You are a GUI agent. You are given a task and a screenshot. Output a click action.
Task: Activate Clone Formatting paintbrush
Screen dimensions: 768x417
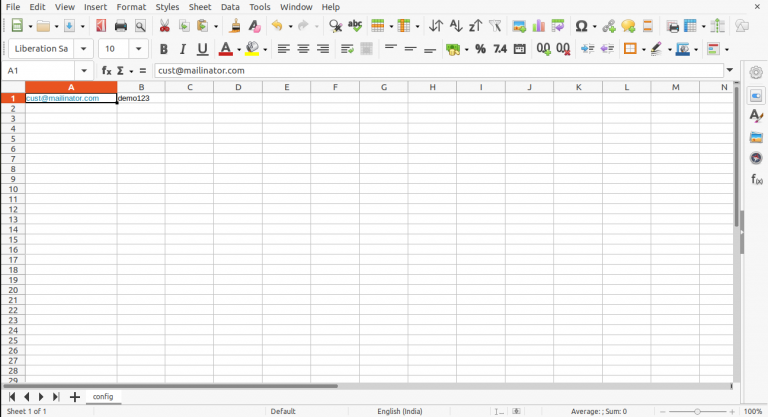tap(235, 26)
